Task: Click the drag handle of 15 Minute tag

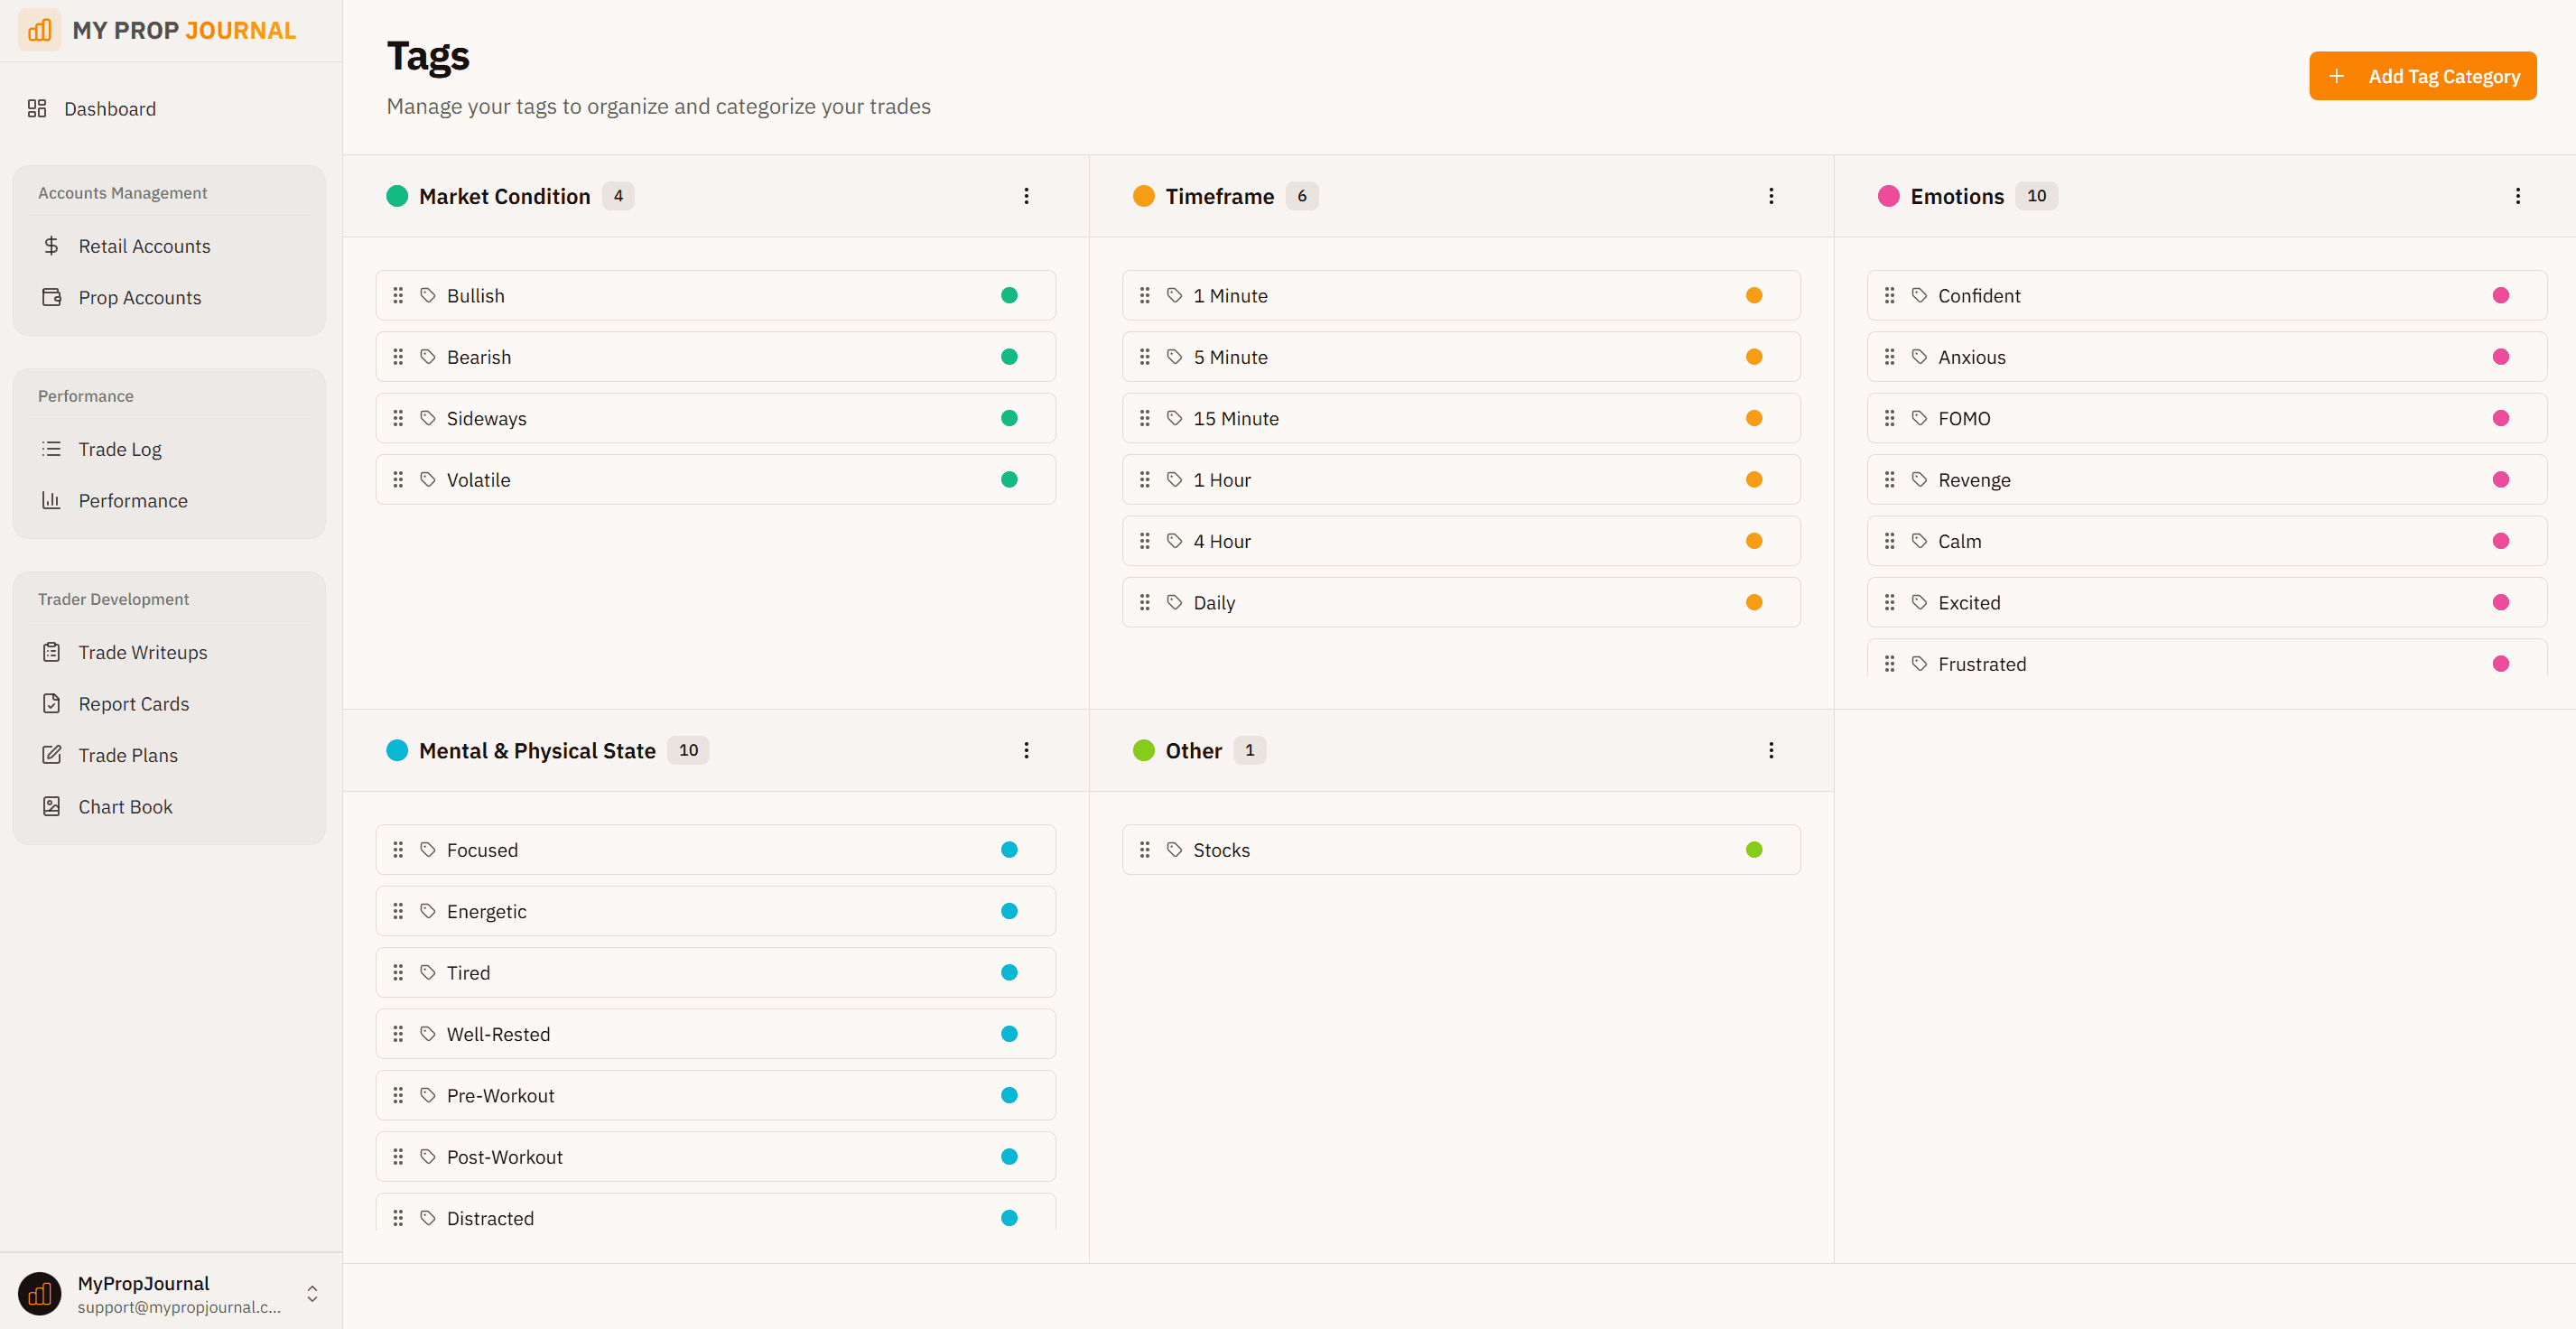Action: [x=1145, y=418]
